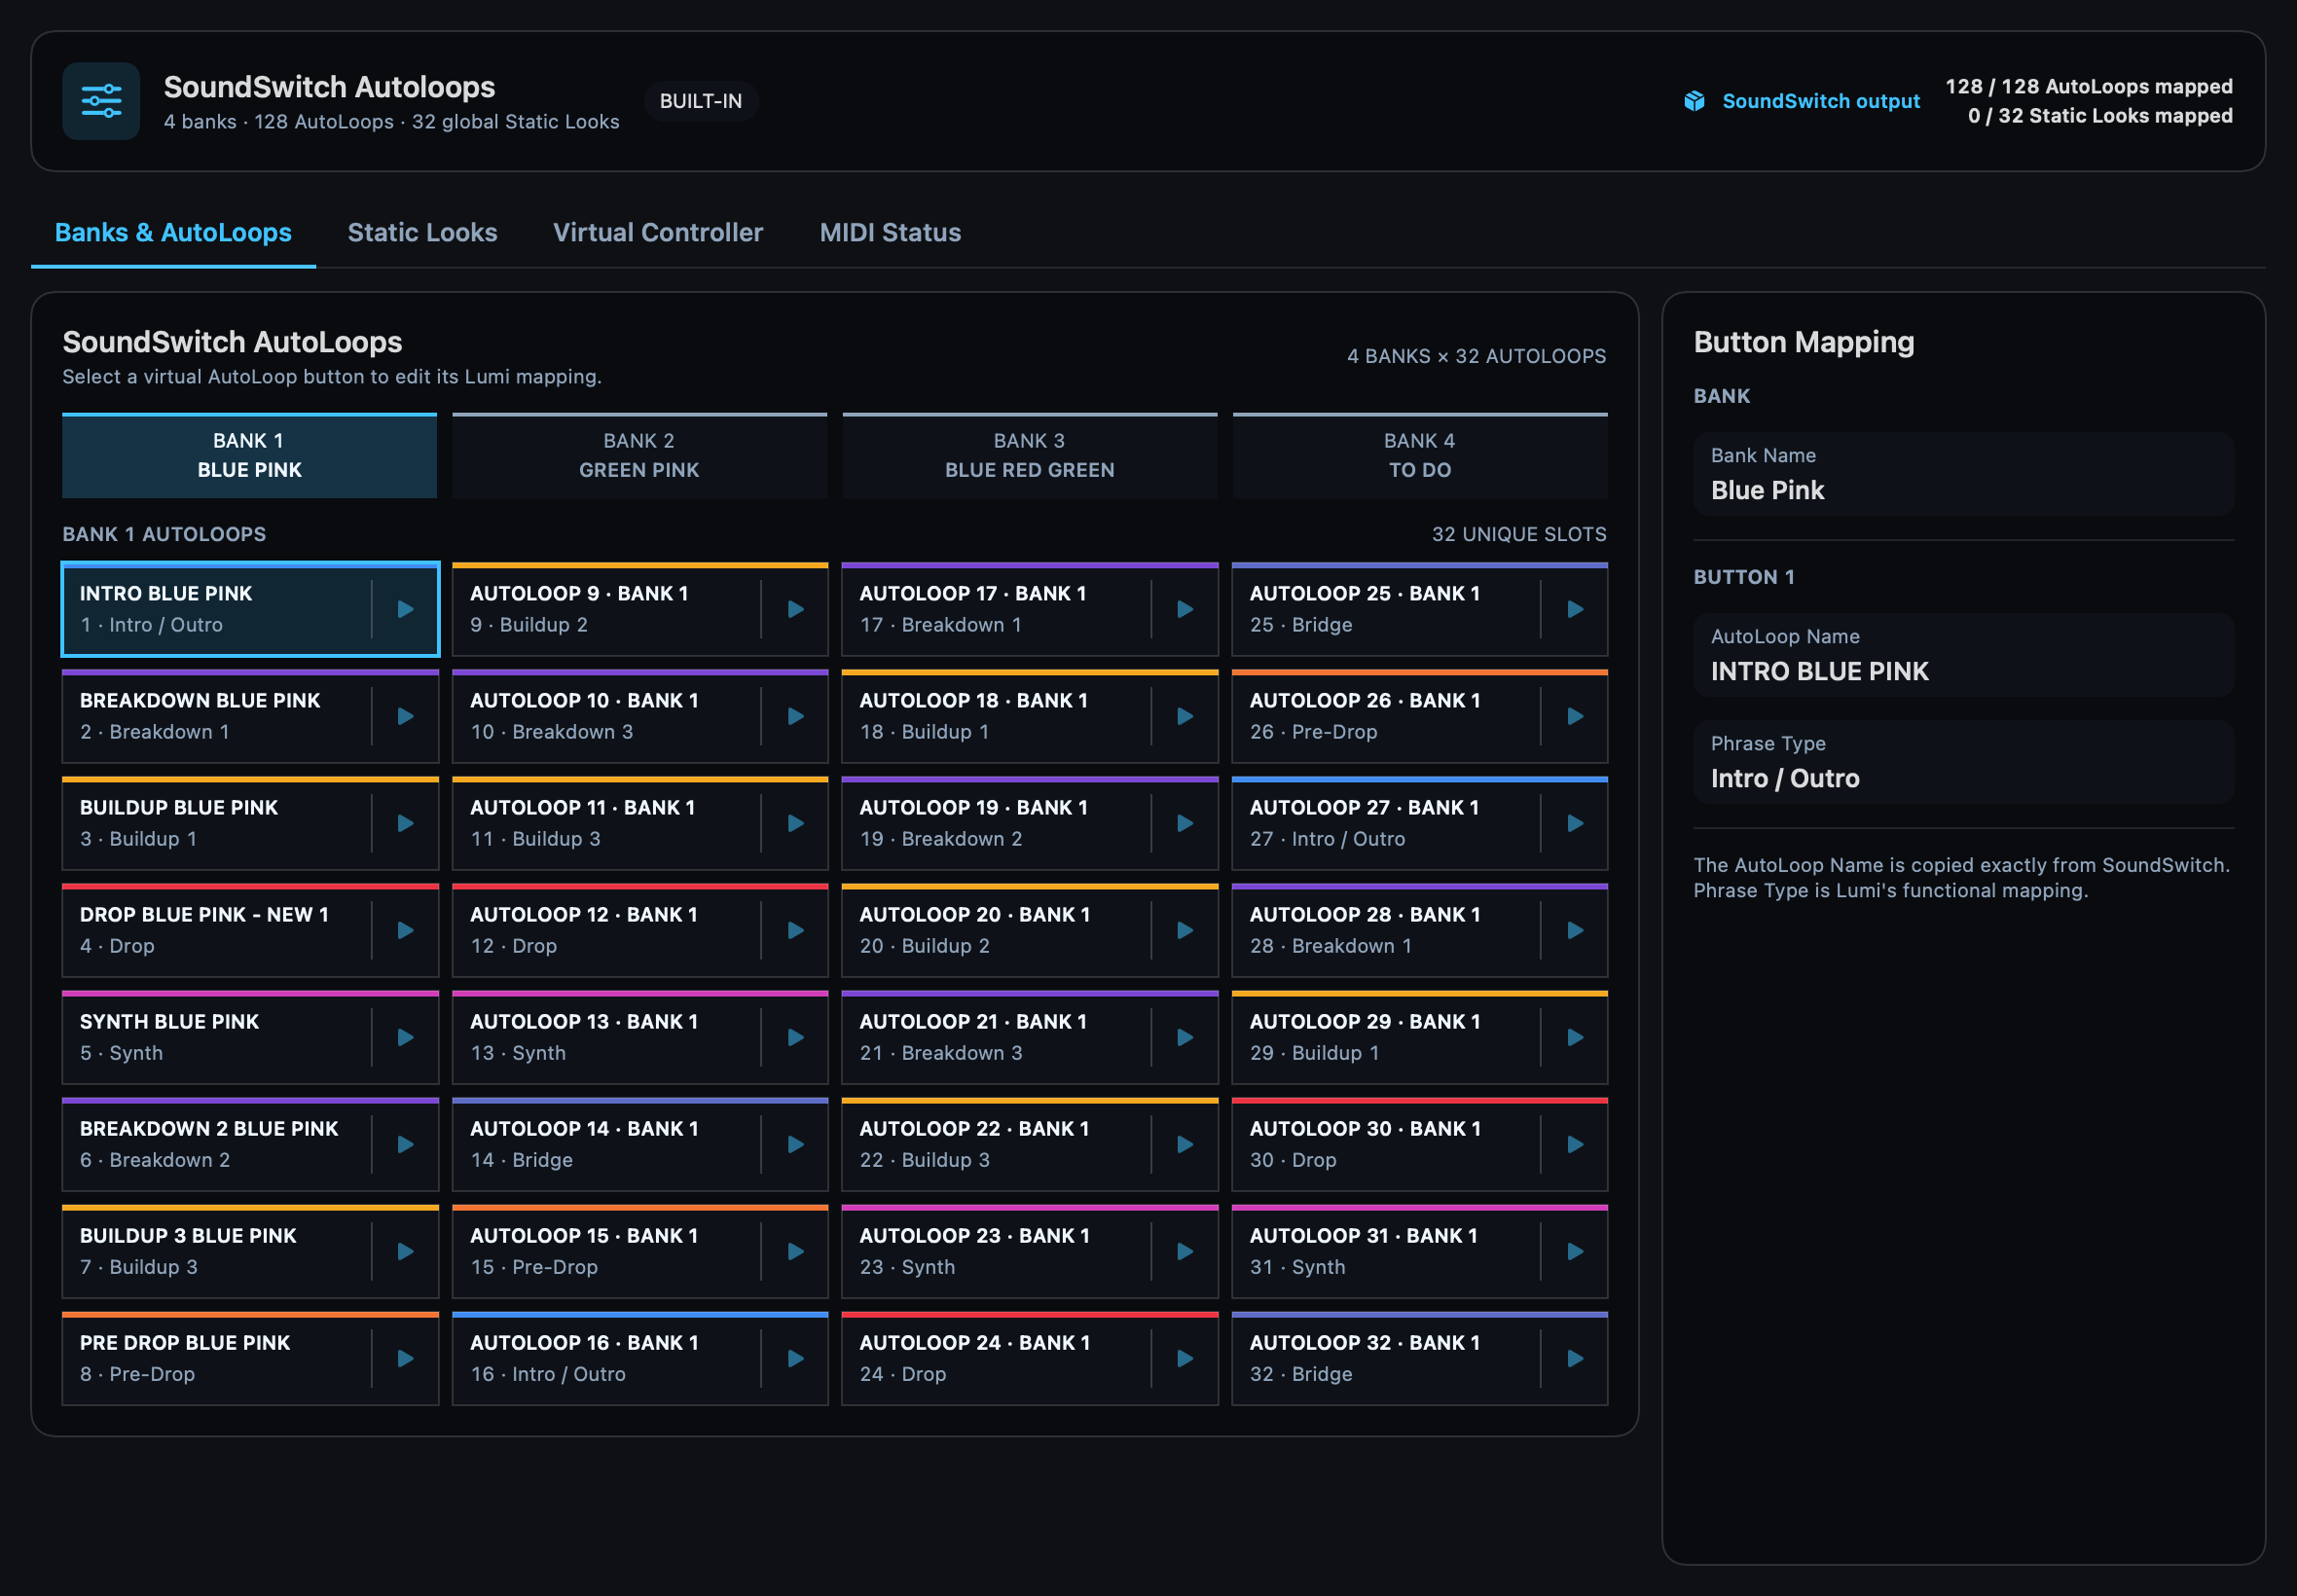Play PRE DROP BLUE PINK autoloop
The image size is (2297, 1596).
click(x=405, y=1358)
